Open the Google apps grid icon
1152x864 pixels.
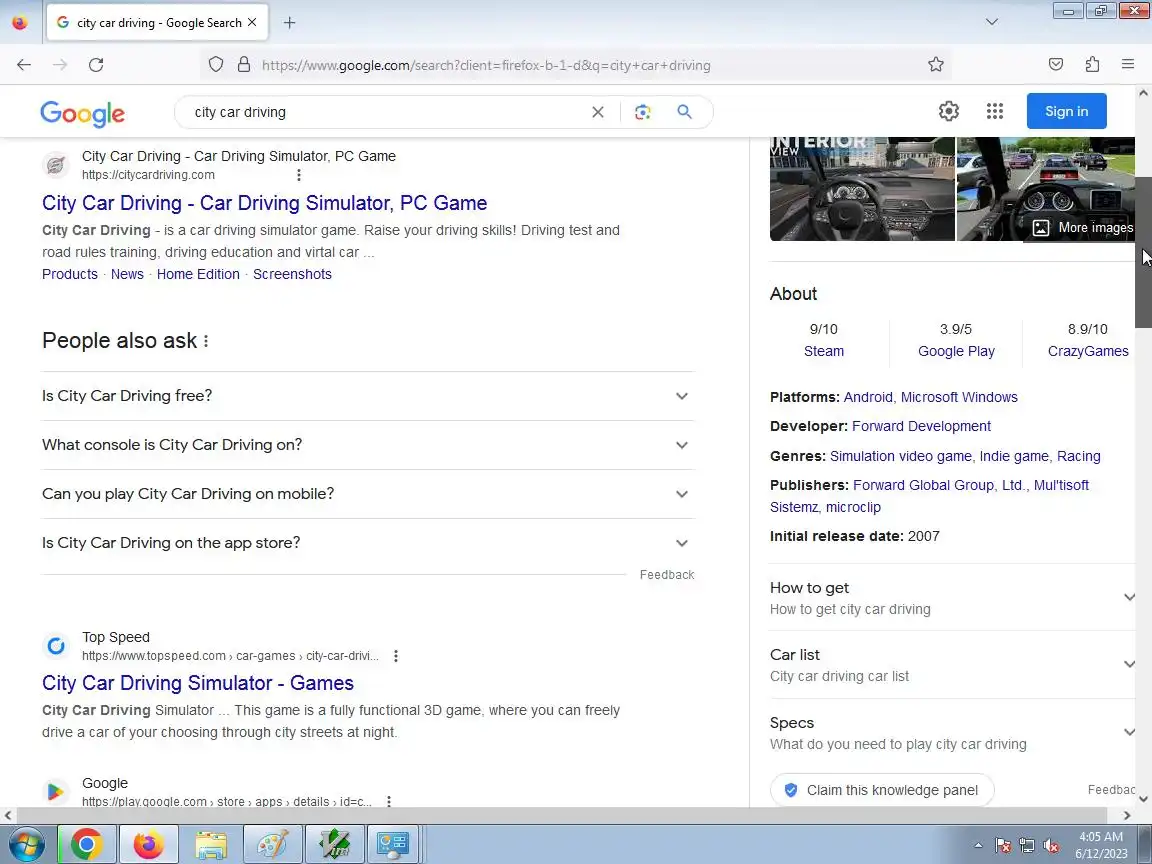(995, 111)
